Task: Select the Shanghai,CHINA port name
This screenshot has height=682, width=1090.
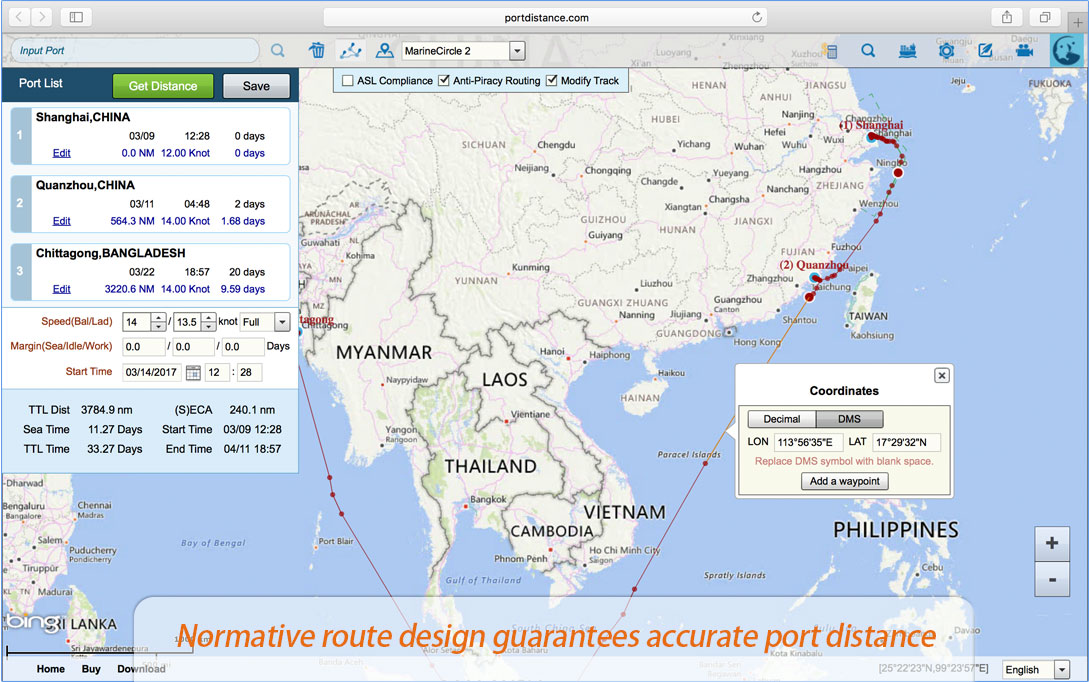Action: pyautogui.click(x=83, y=117)
